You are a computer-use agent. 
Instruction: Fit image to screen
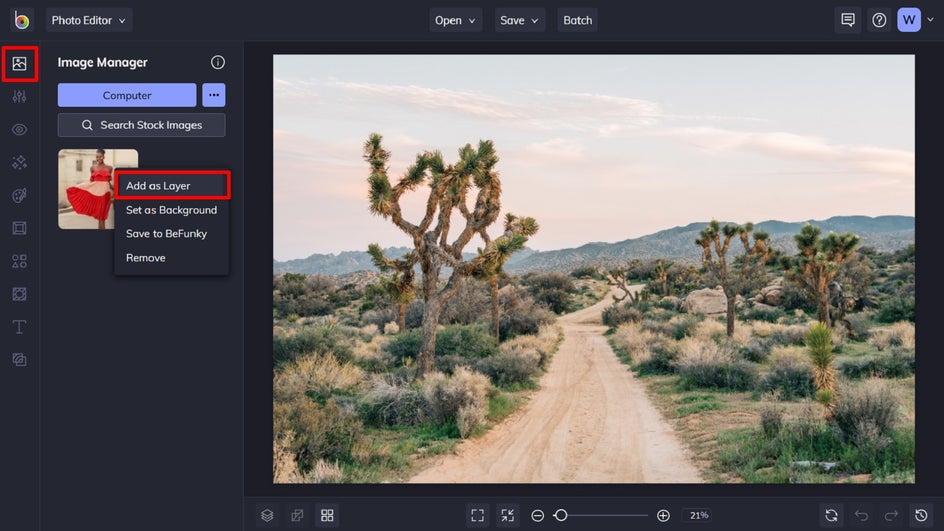click(x=477, y=515)
